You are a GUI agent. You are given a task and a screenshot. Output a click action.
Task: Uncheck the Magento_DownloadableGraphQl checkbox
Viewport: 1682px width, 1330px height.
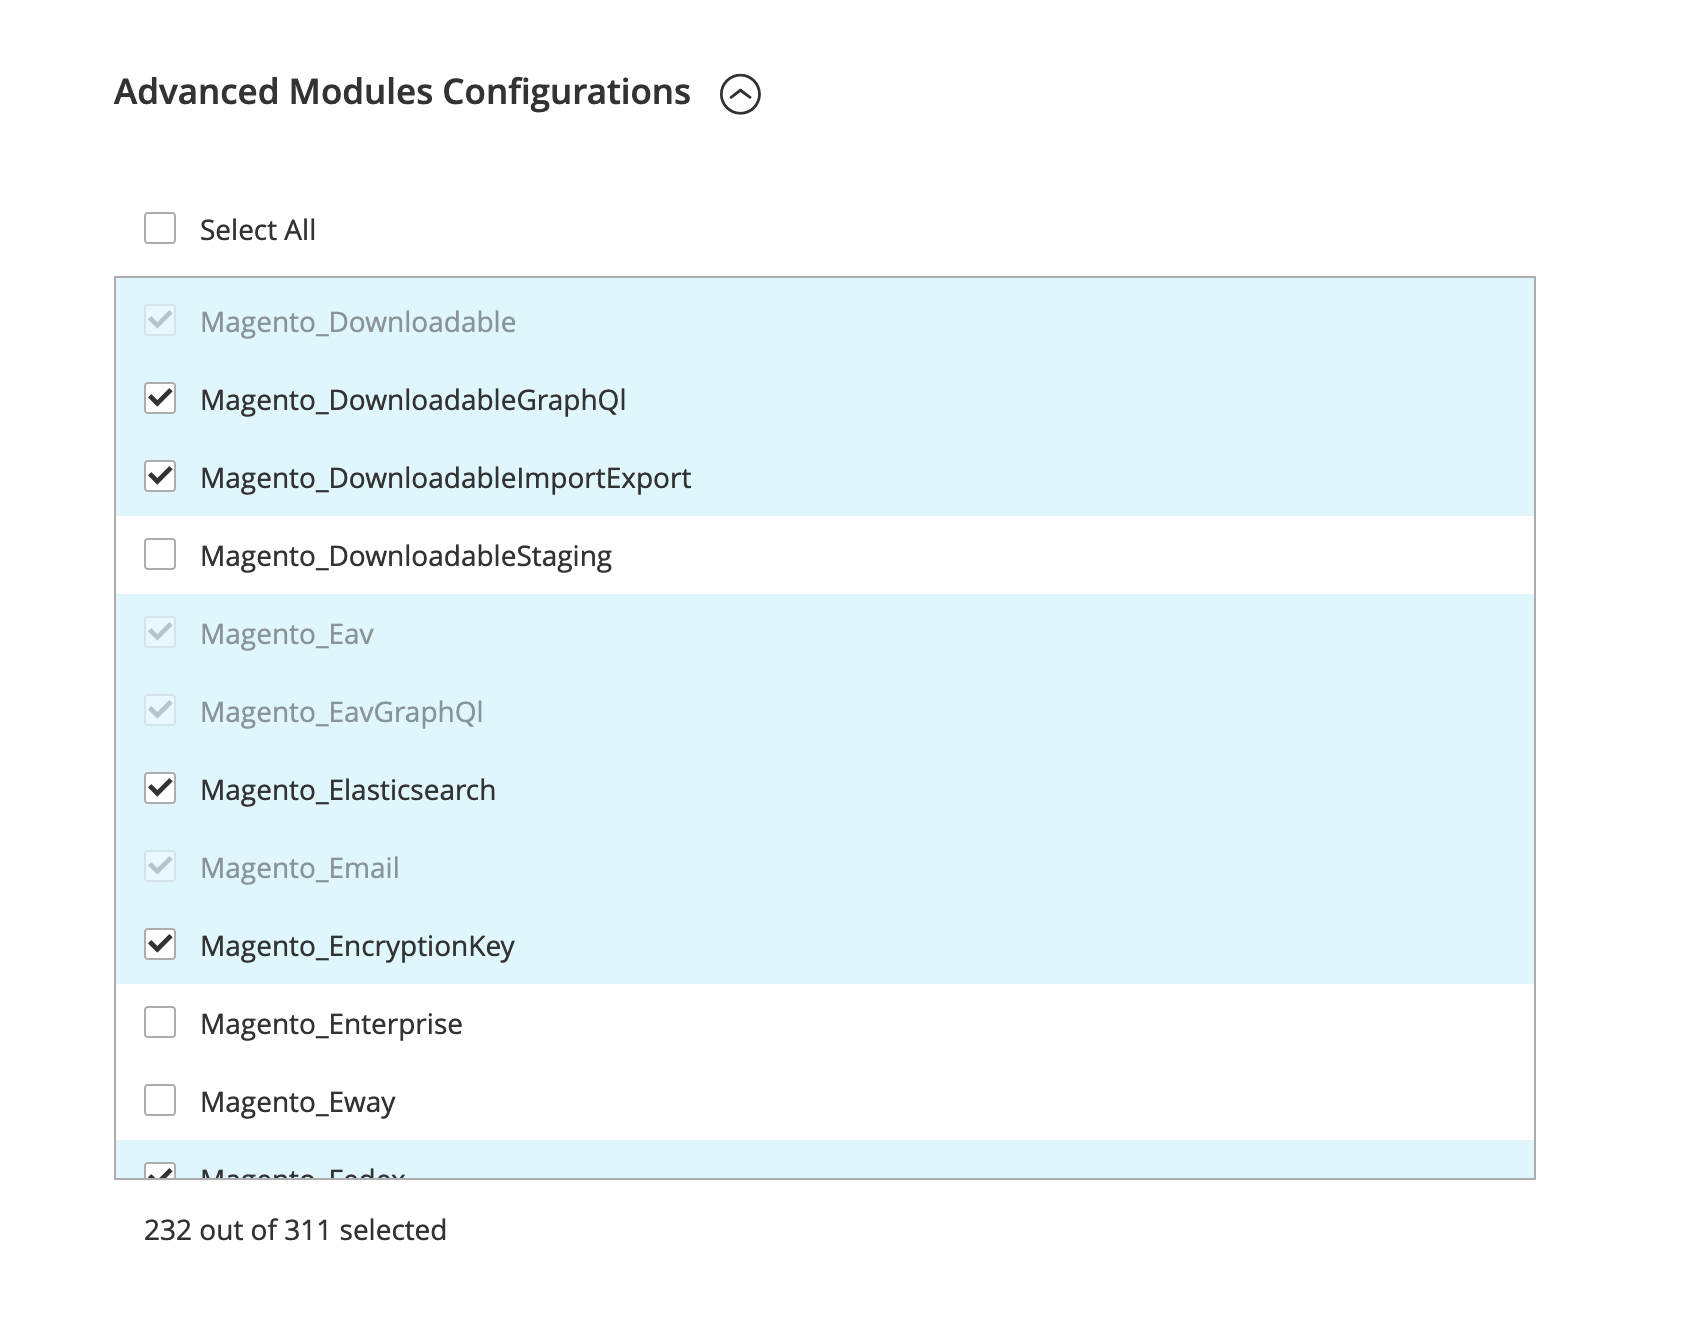tap(160, 398)
